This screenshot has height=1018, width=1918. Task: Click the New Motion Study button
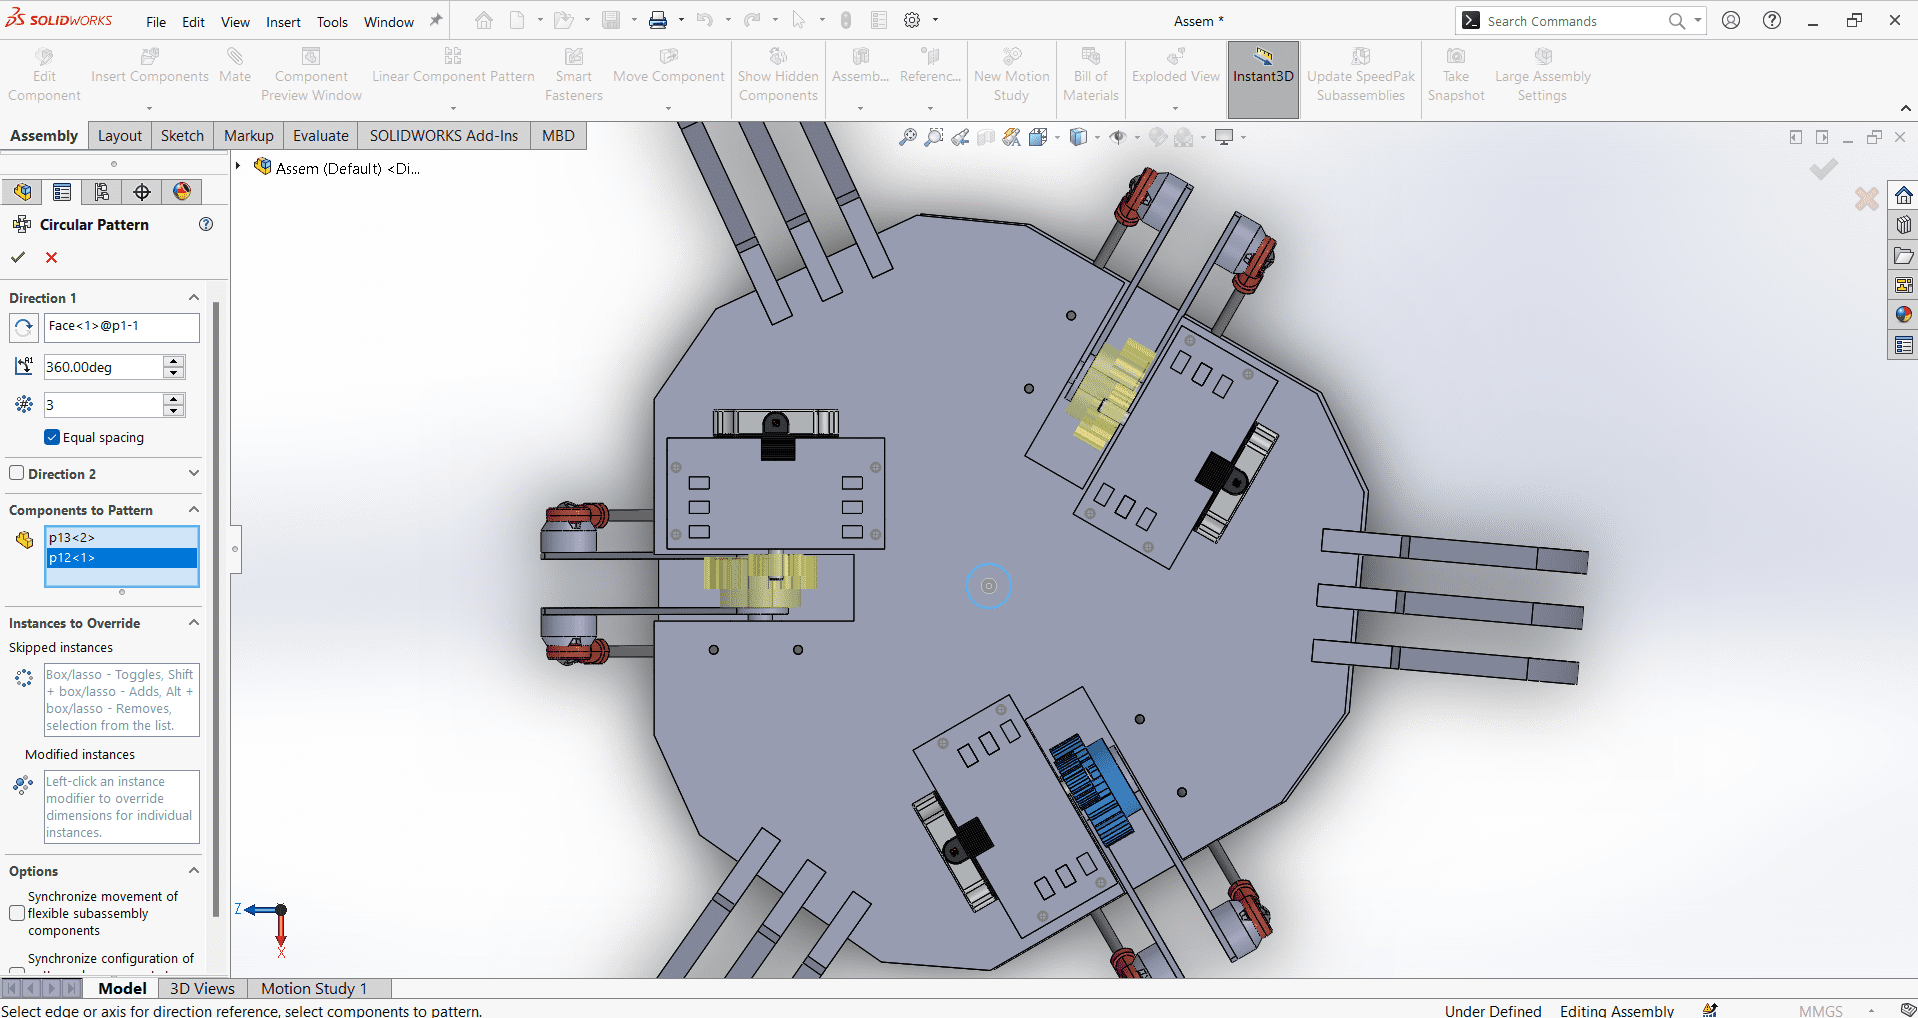point(1011,75)
